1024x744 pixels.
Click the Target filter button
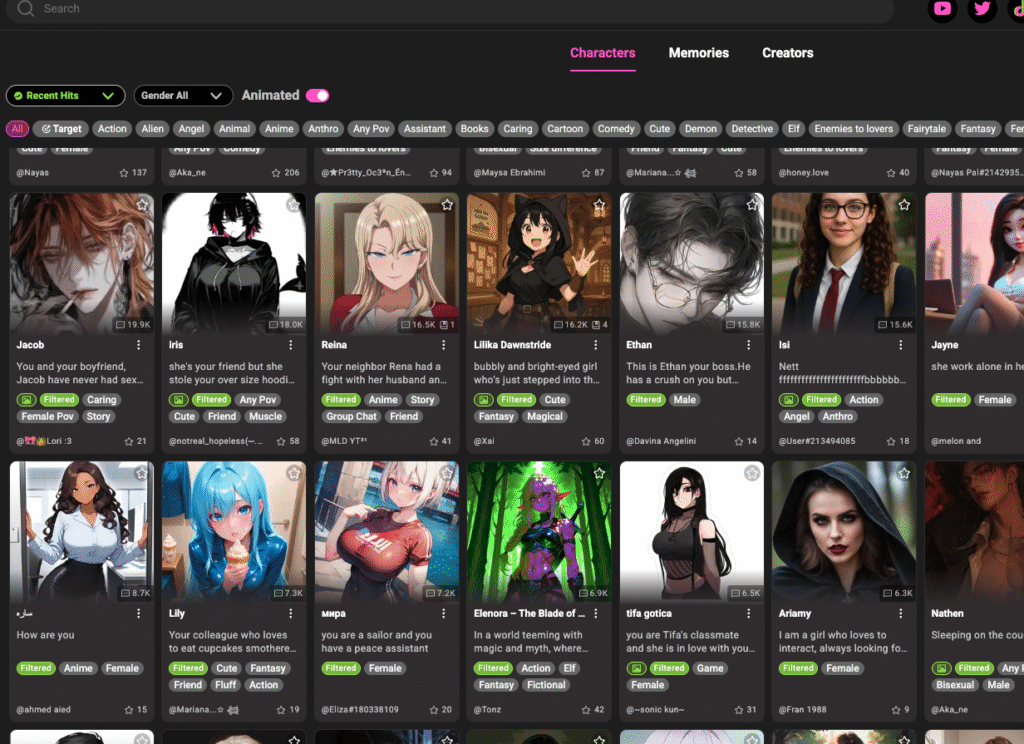[x=60, y=129]
